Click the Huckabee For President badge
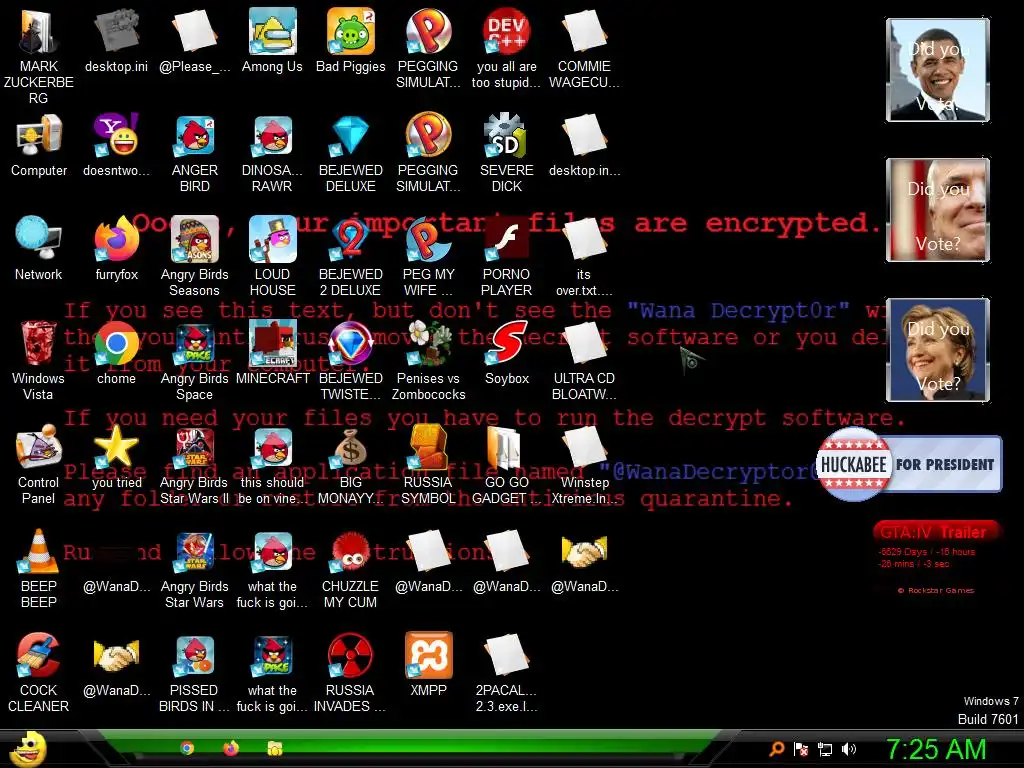Viewport: 1024px width, 768px height. coord(908,464)
